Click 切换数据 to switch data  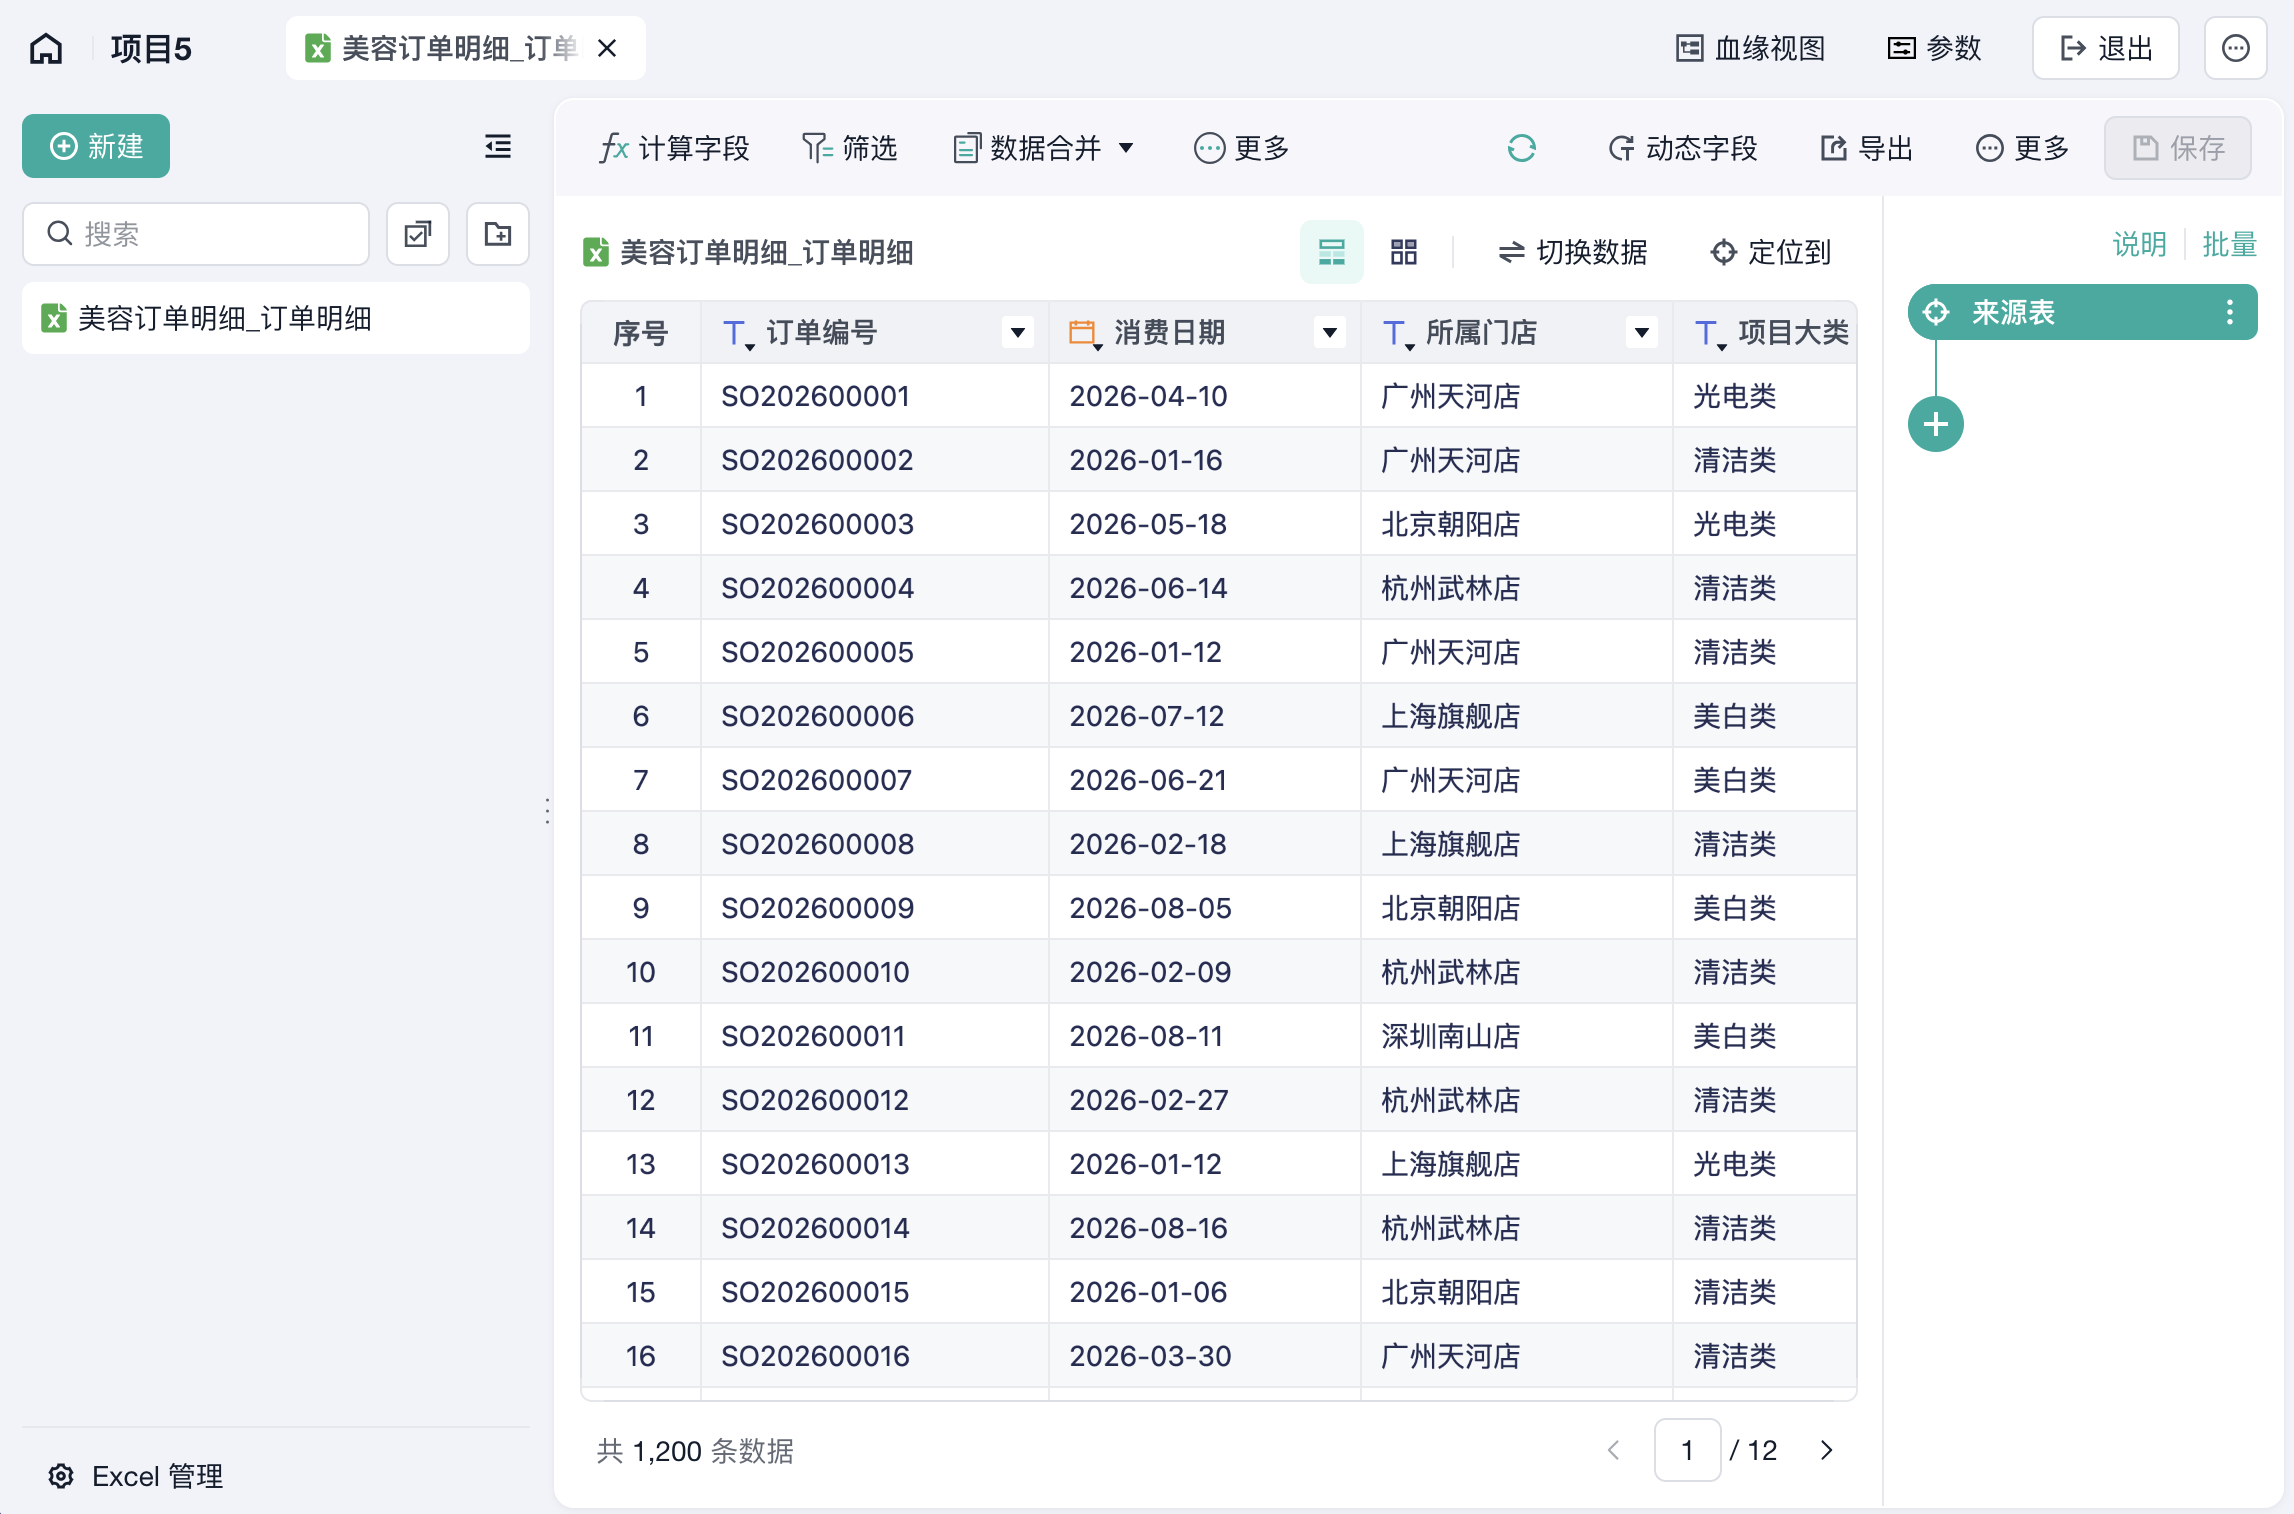coord(1573,252)
